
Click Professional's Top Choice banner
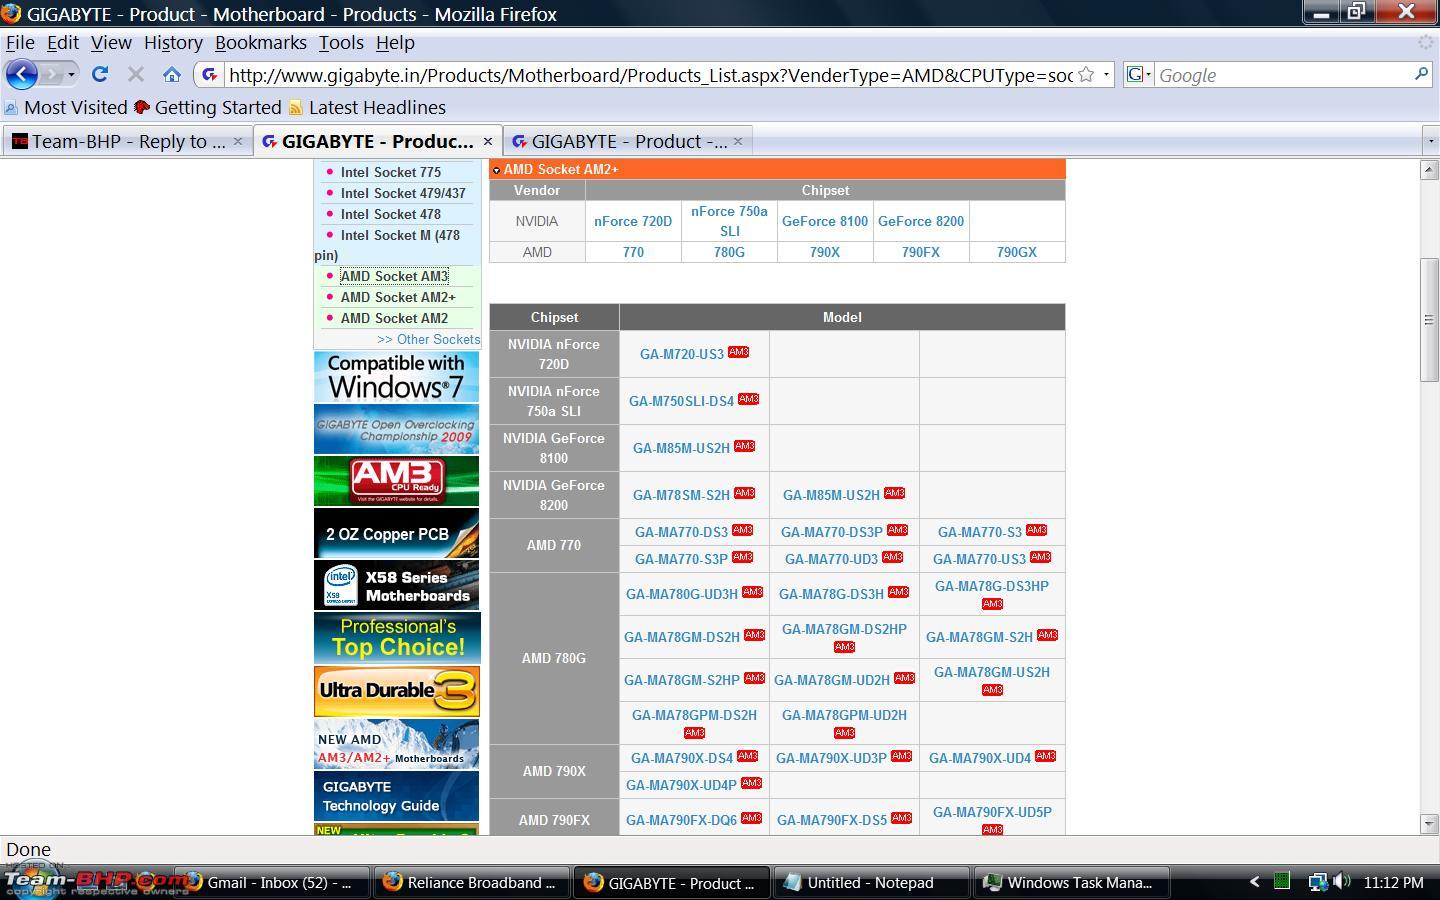396,637
